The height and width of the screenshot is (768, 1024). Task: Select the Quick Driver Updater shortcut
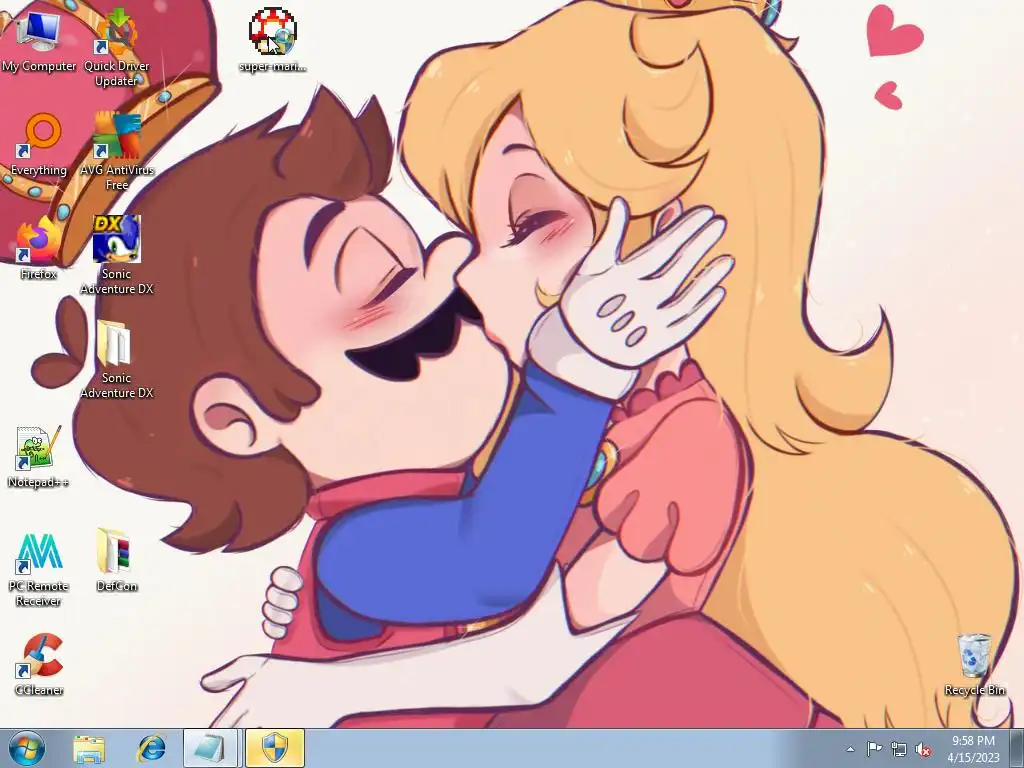[116, 47]
